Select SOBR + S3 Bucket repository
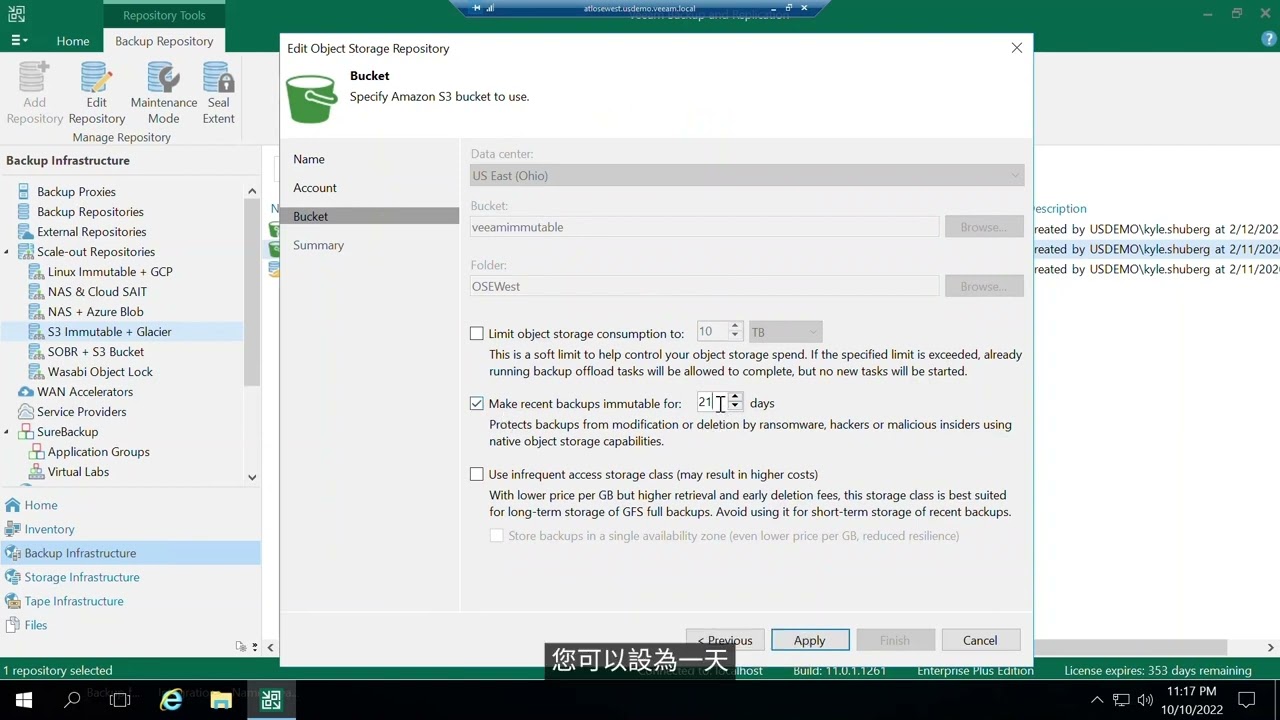The width and height of the screenshot is (1280, 720). [x=95, y=351]
